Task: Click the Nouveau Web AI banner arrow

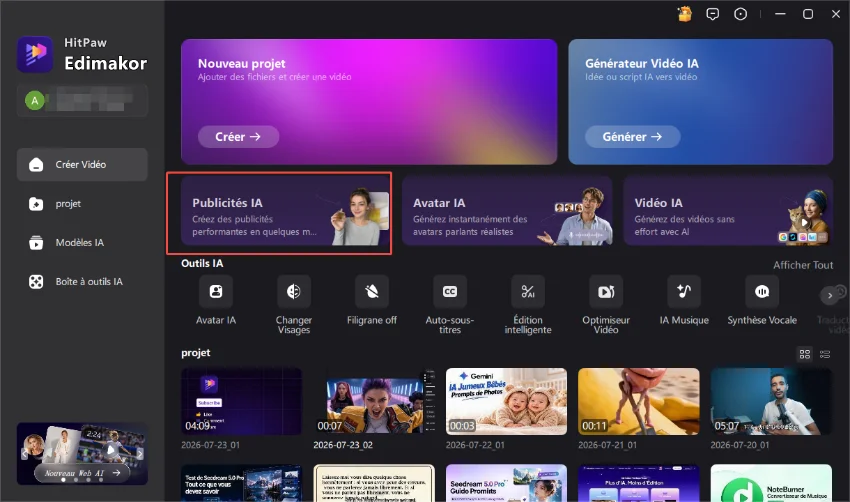Action: tap(117, 473)
